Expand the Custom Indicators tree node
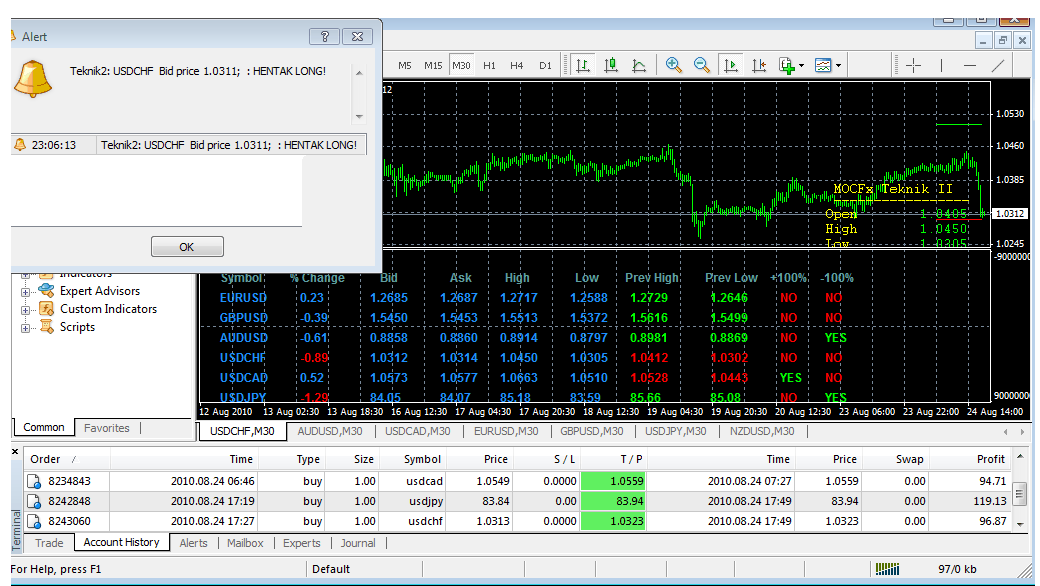The height and width of the screenshot is (586, 1040). click(25, 310)
